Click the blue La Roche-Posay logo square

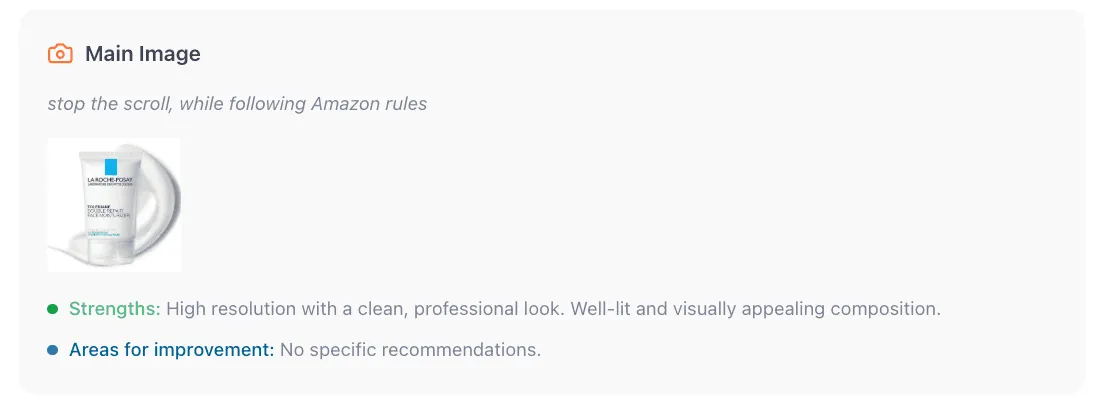click(108, 165)
